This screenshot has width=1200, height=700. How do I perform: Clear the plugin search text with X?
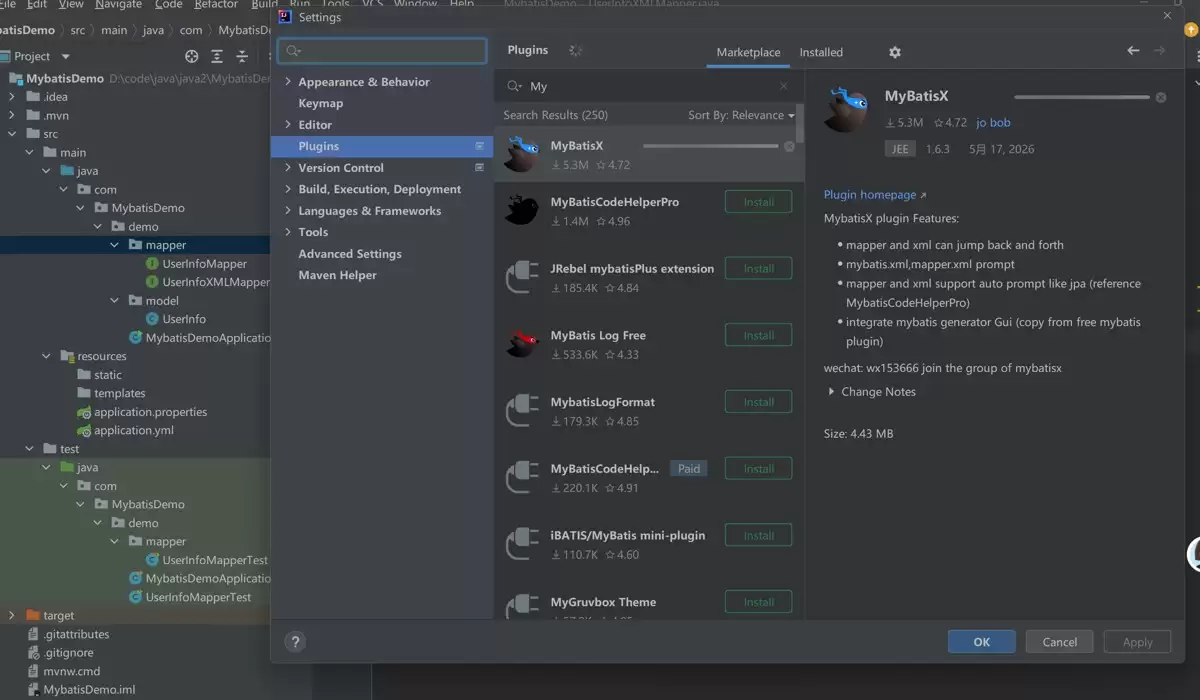(x=784, y=87)
